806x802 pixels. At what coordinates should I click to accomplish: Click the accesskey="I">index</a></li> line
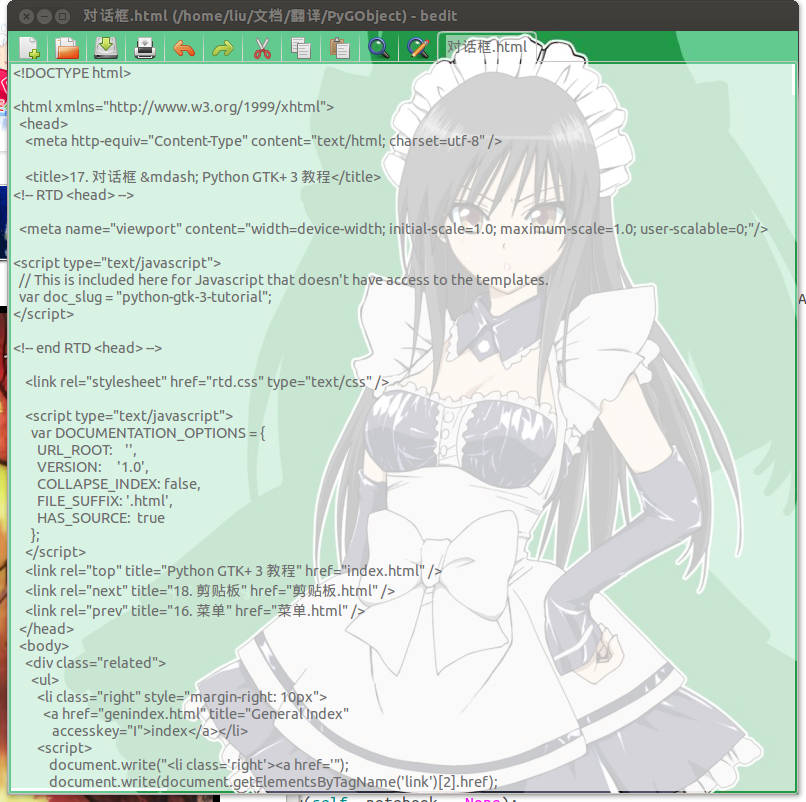click(150, 731)
